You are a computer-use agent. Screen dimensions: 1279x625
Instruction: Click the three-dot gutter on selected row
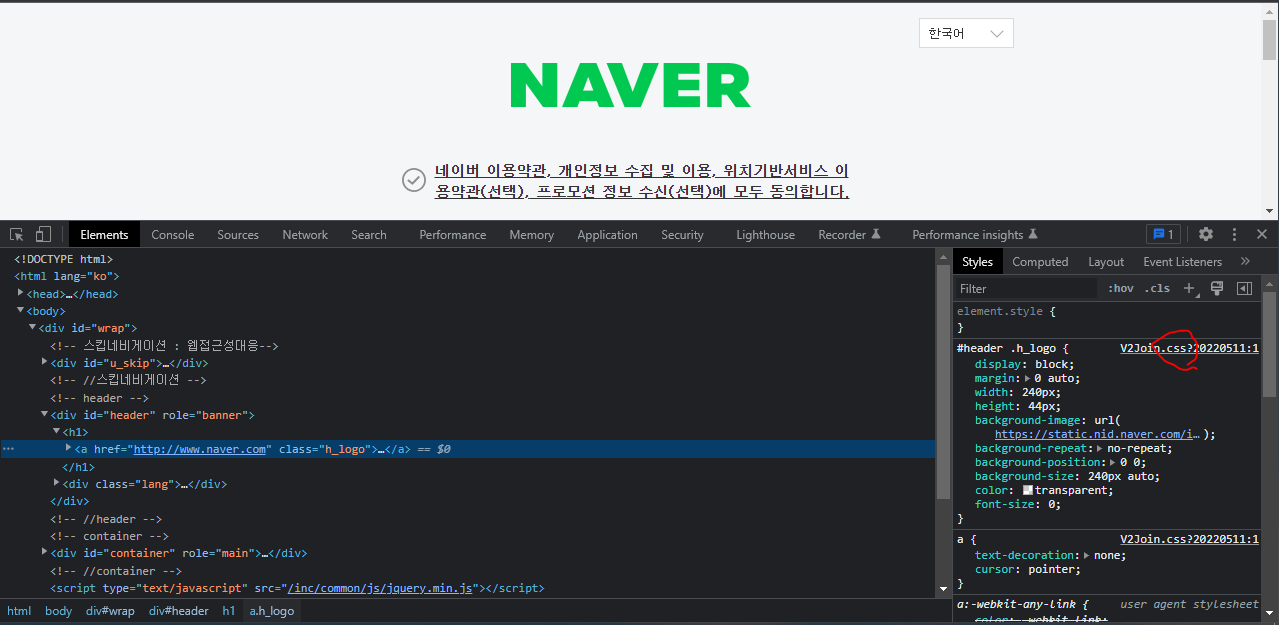8,449
